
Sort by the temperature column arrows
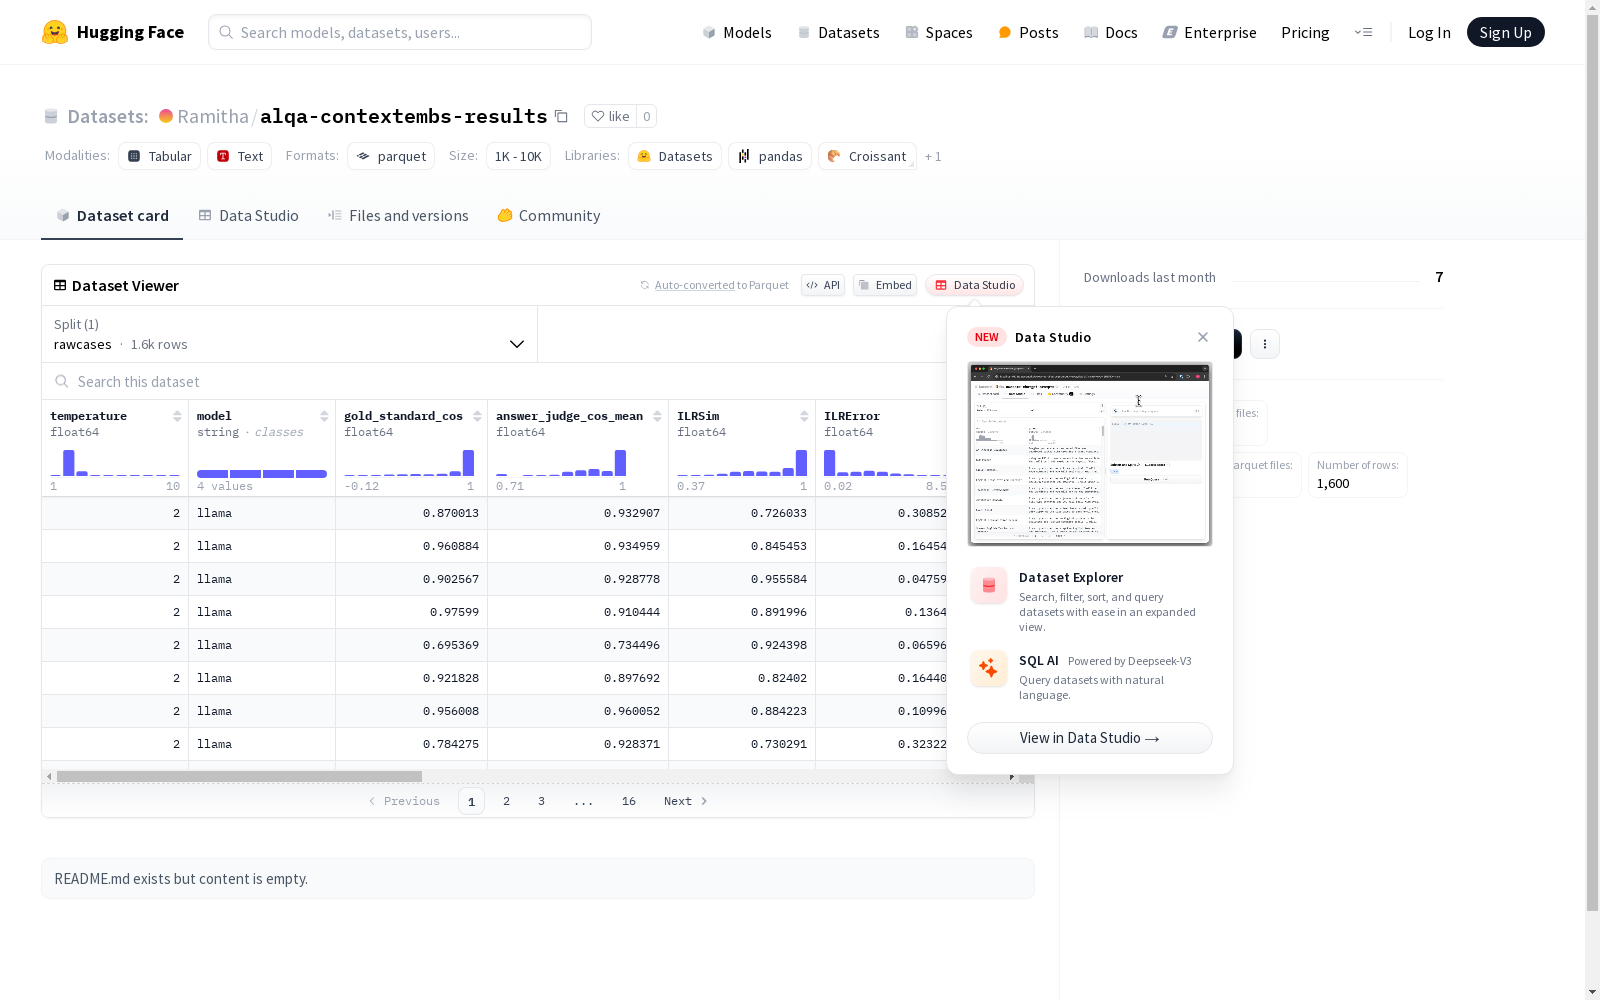[177, 416]
